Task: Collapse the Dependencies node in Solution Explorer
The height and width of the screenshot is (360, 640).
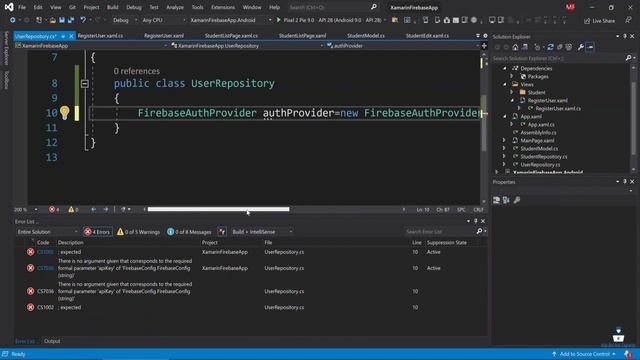Action: (x=505, y=68)
